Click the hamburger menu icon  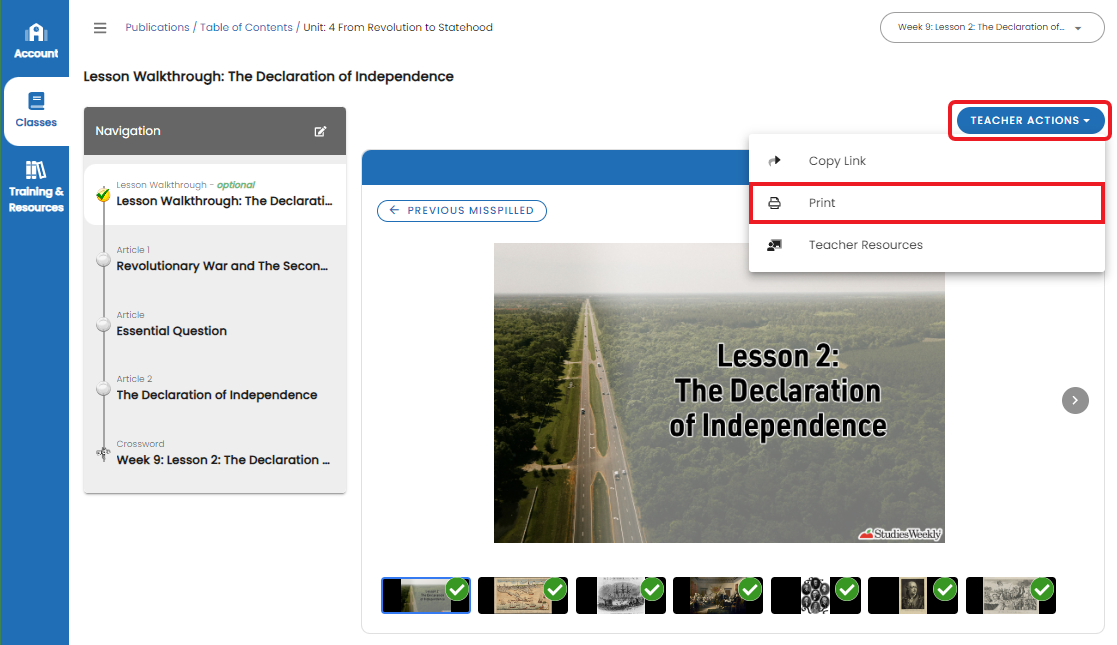click(99, 27)
